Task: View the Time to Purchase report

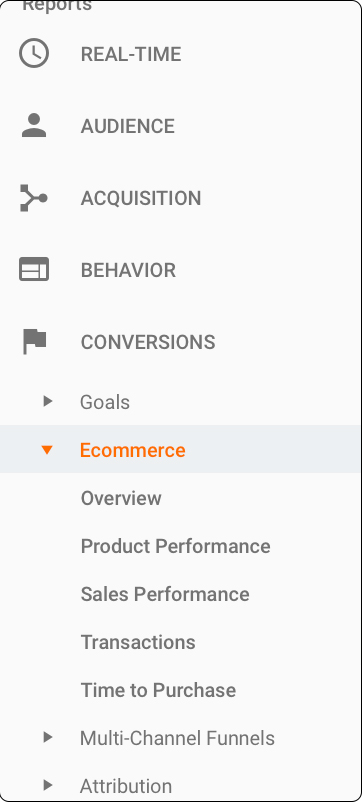Action: click(159, 690)
